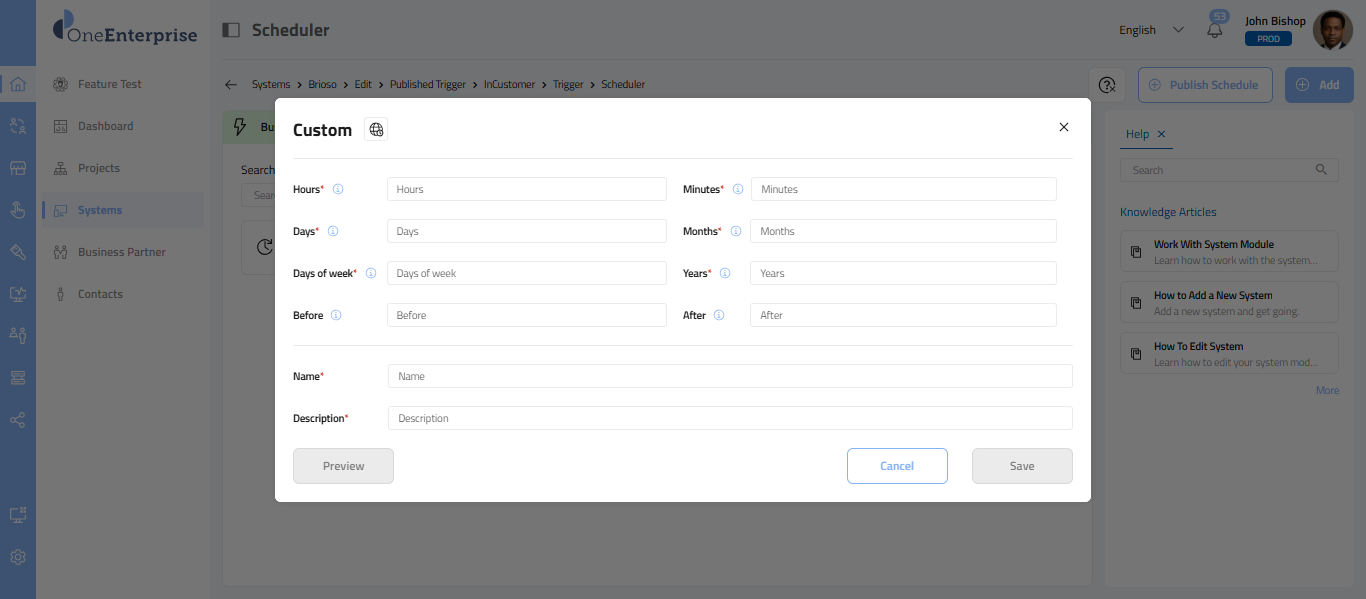
Task: Click the info icon next to Minutes
Action: [x=738, y=189]
